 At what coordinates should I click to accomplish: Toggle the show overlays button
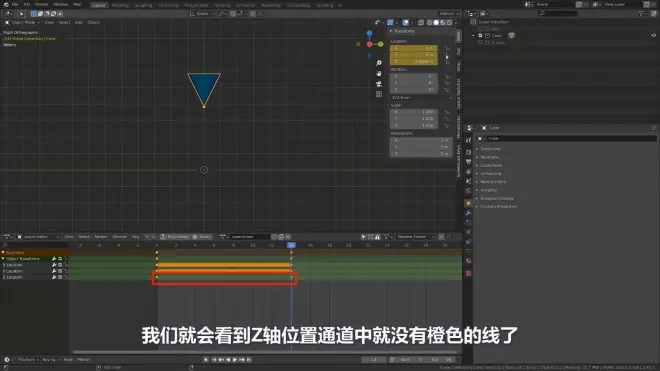(x=405, y=22)
